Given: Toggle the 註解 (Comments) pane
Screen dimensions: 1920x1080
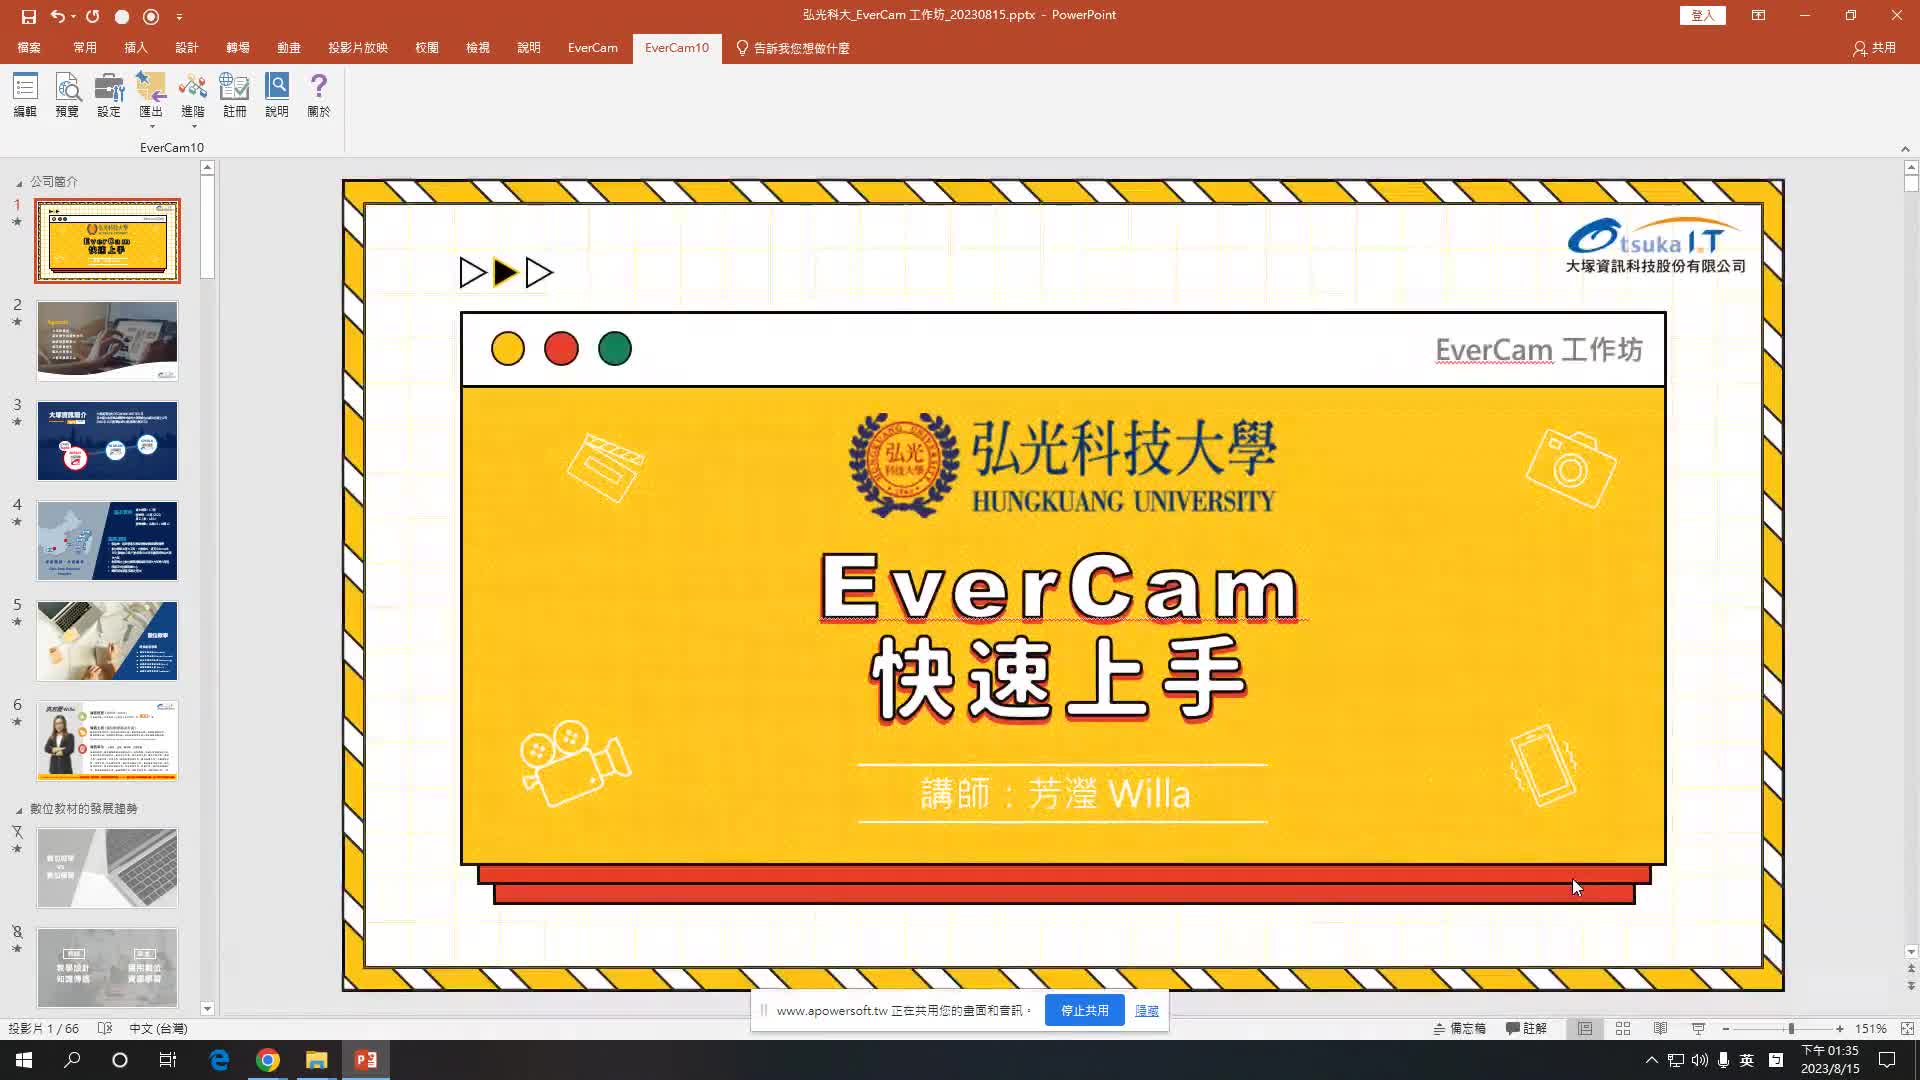Looking at the screenshot, I should [x=1527, y=1028].
